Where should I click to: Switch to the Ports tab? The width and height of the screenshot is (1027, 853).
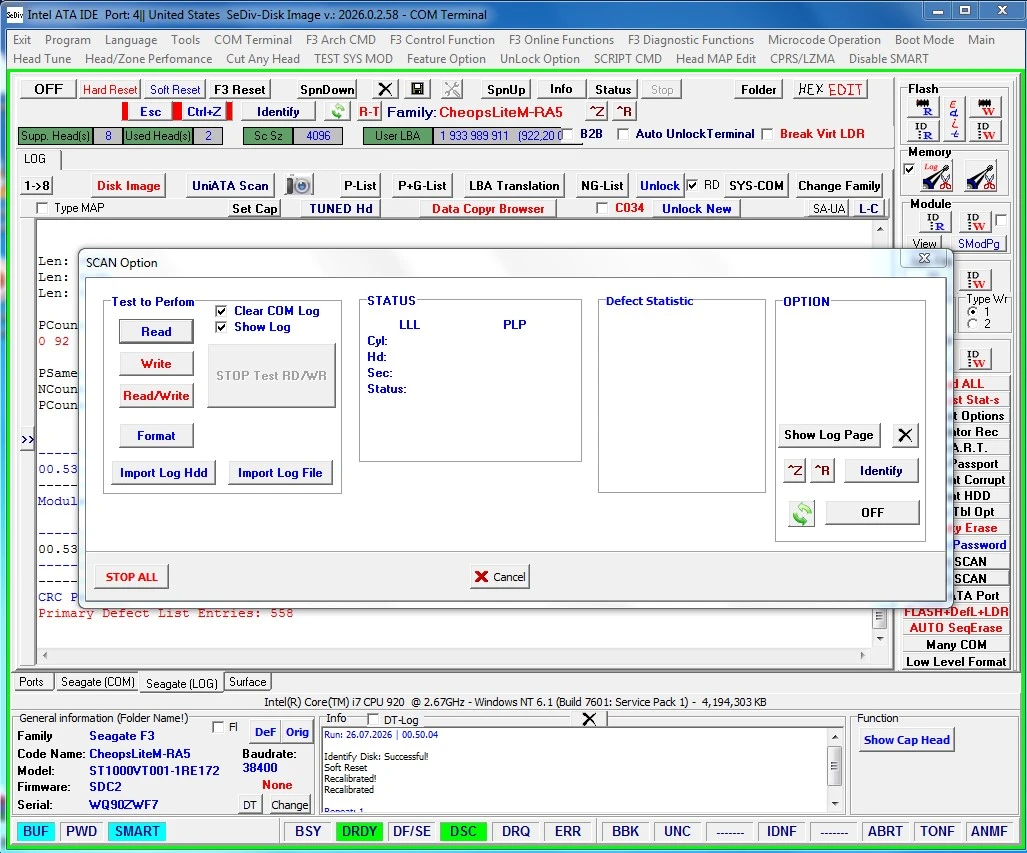click(31, 682)
